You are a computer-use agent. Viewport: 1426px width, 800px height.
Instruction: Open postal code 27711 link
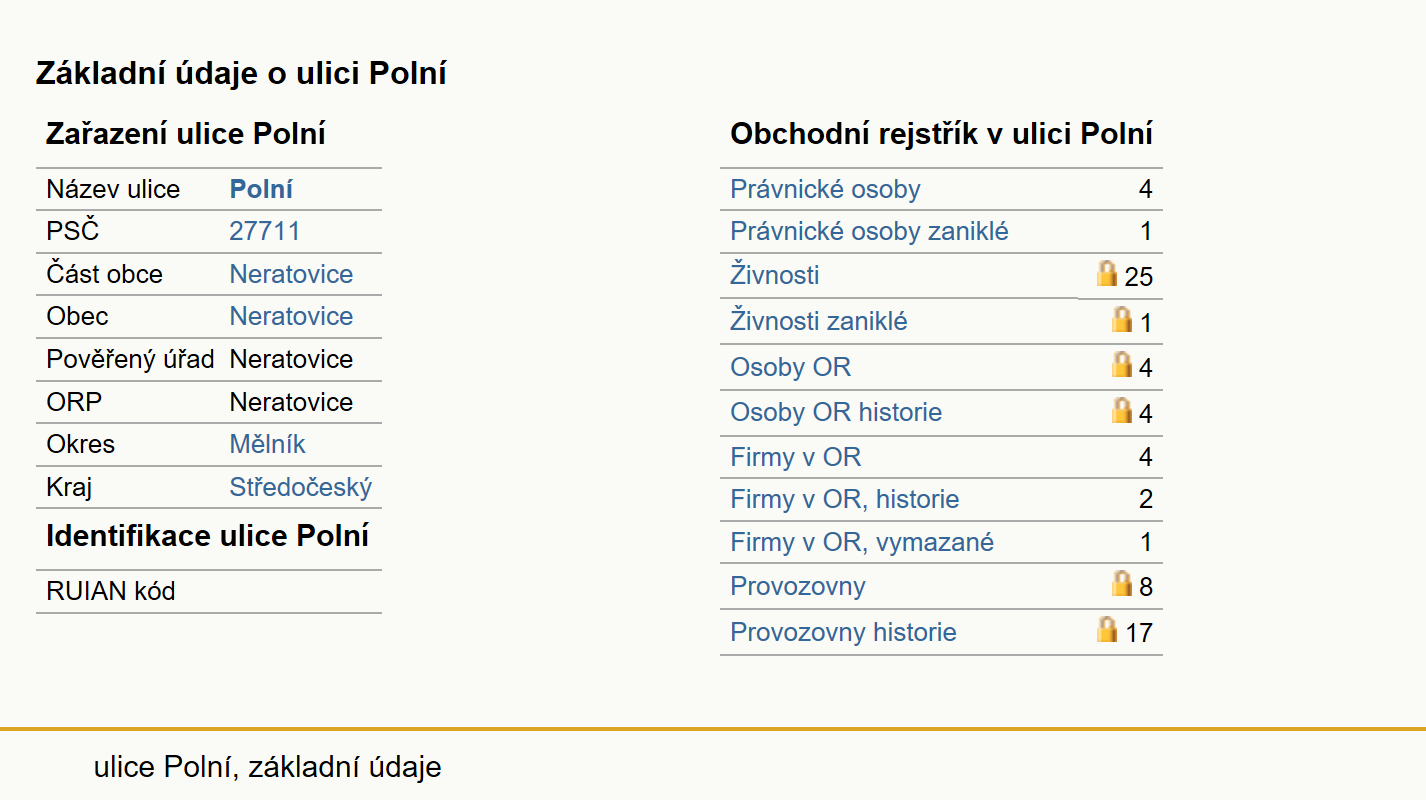(x=264, y=232)
